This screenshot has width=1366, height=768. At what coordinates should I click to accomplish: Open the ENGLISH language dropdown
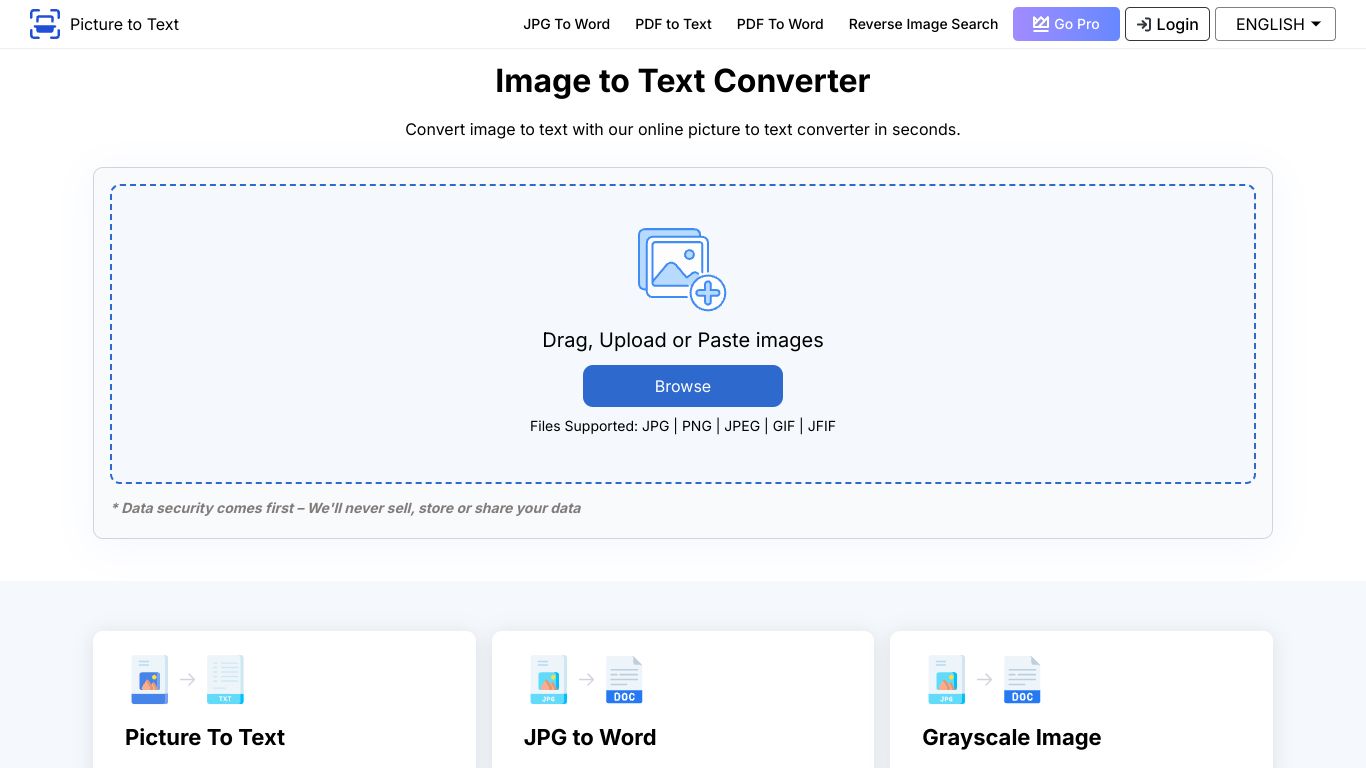[1275, 24]
